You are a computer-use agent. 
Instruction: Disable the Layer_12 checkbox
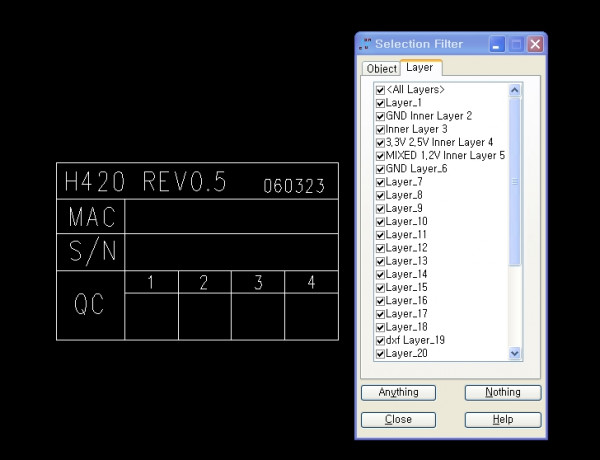coord(380,248)
